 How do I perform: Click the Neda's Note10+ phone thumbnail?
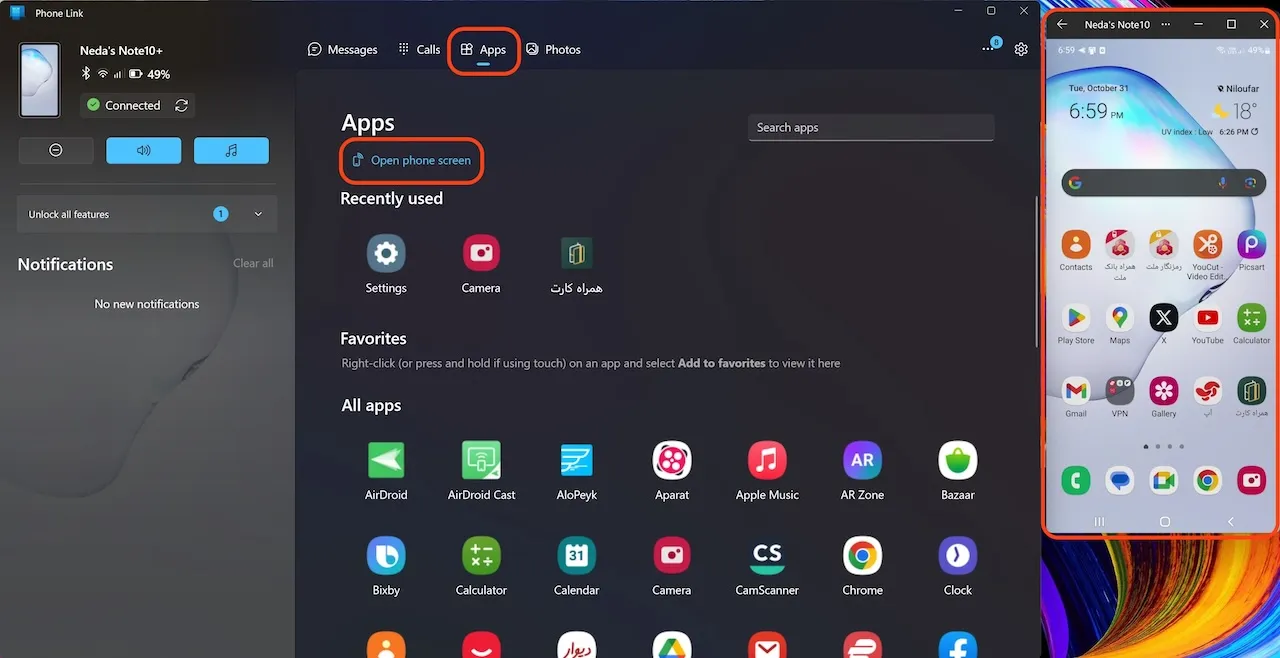40,79
